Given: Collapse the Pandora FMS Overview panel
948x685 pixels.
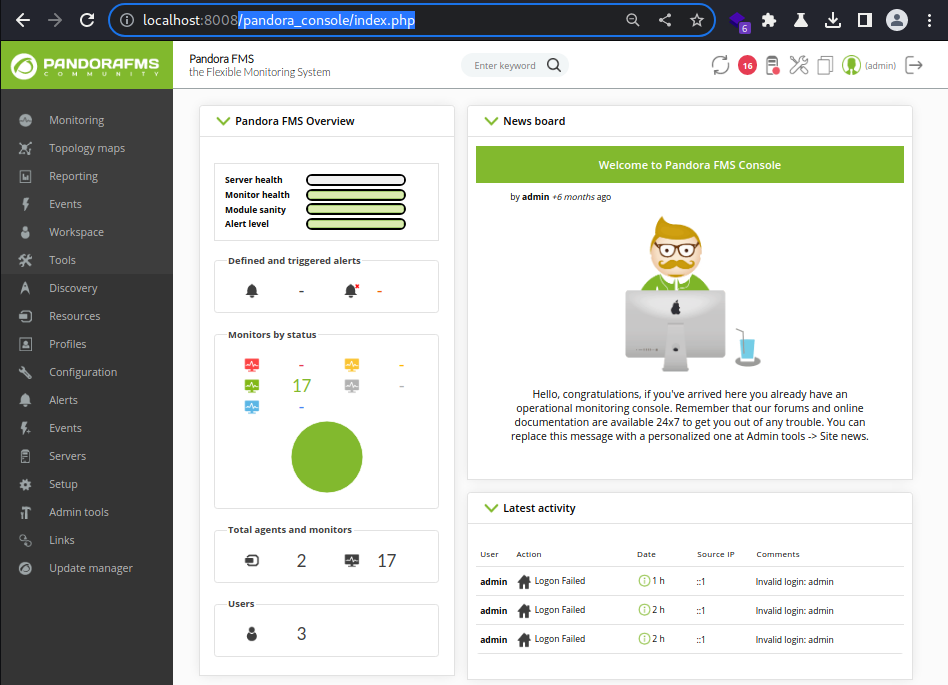Looking at the screenshot, I should pos(223,121).
